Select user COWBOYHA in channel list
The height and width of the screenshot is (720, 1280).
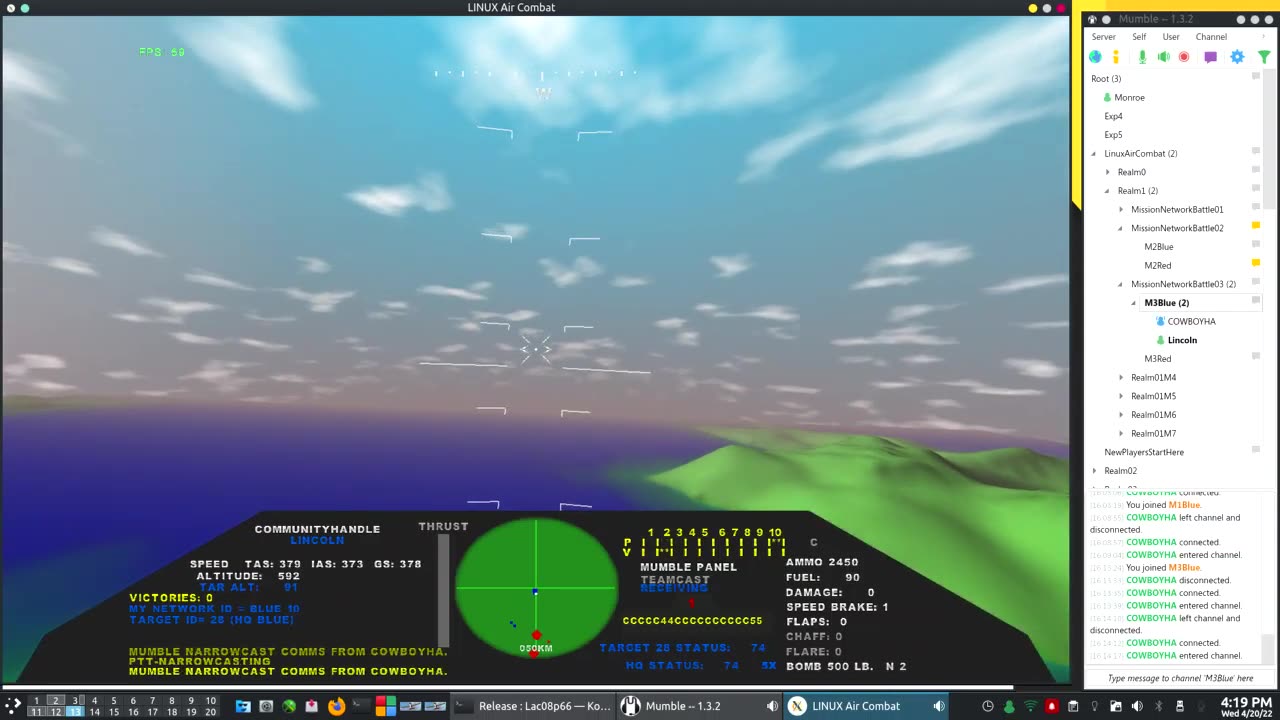[1191, 322]
